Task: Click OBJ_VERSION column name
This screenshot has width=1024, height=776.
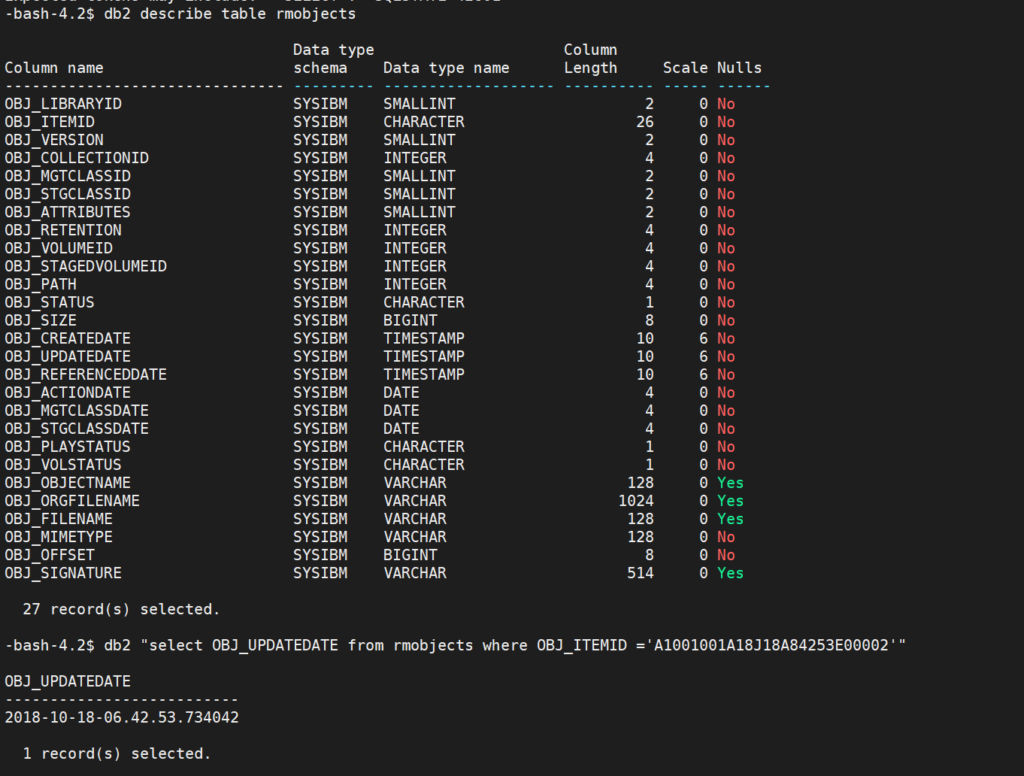Action: 54,140
